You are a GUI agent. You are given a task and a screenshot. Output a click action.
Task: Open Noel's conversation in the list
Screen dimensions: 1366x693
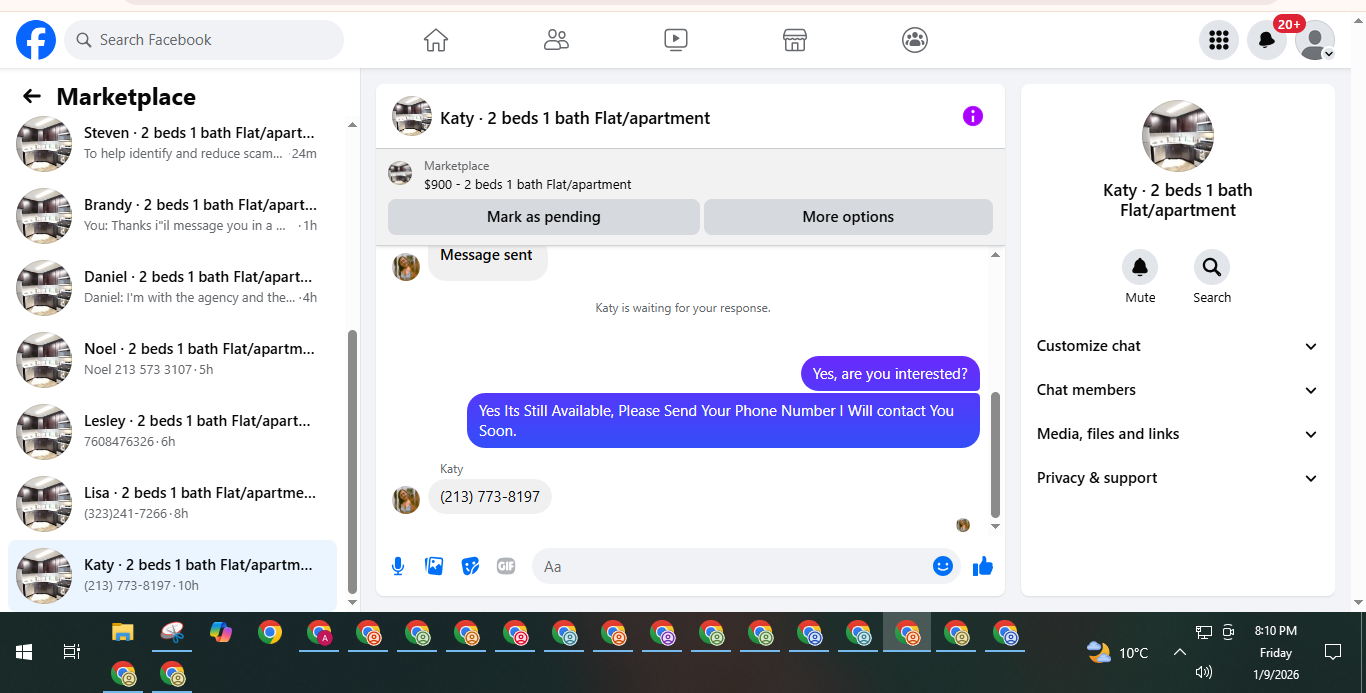pos(173,359)
